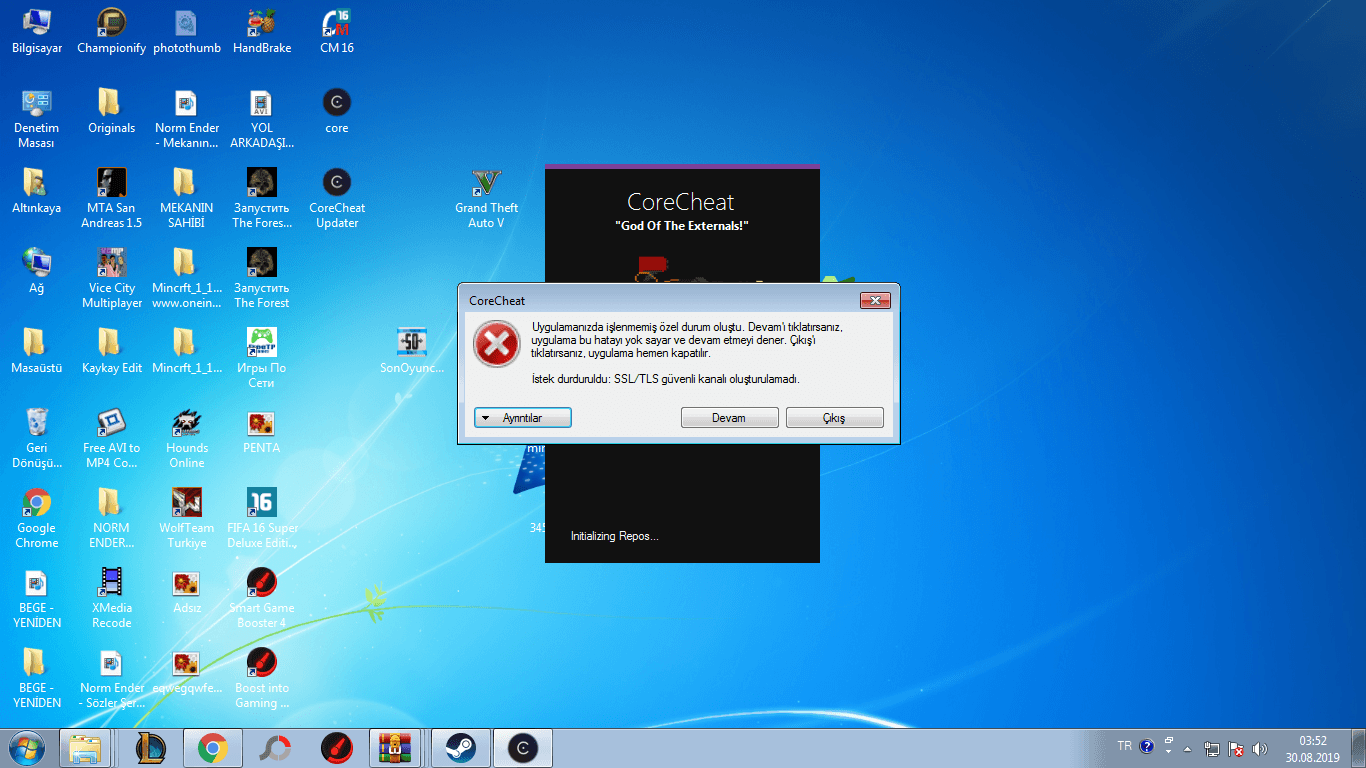Click the PhotoScape taskbar icon

pyautogui.click(x=275, y=748)
